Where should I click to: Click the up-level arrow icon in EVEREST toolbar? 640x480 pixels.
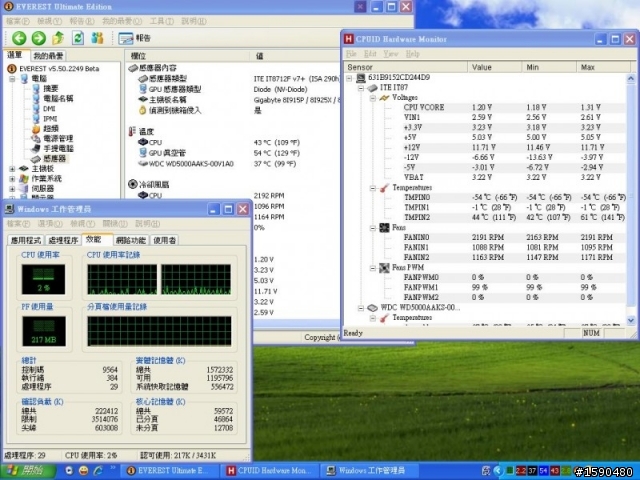[58, 38]
